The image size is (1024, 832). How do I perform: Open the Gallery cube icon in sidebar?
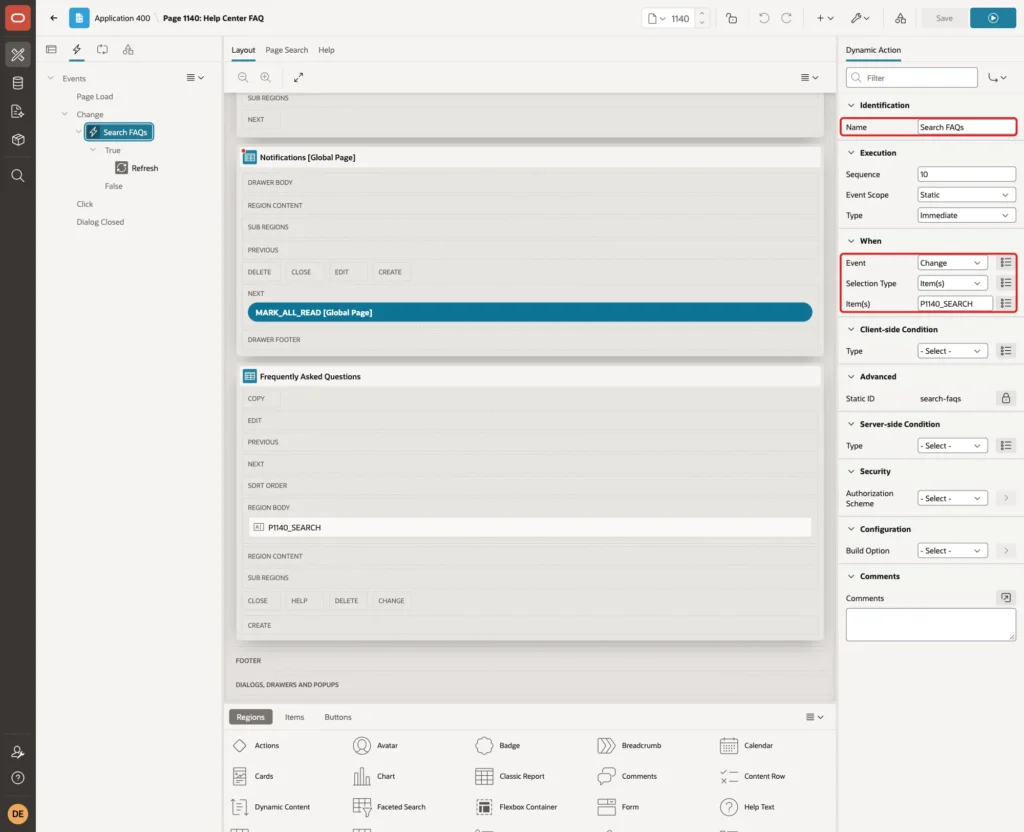(x=18, y=140)
